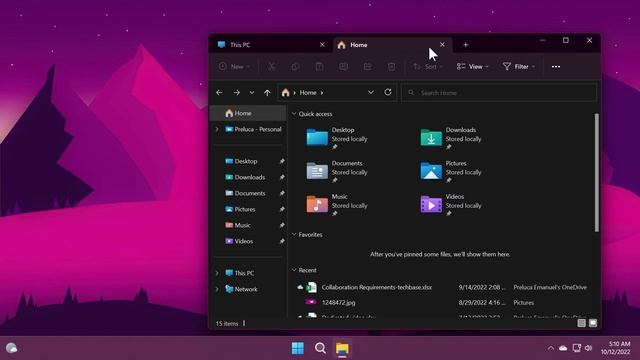Open clock and date on taskbar
Image resolution: width=640 pixels, height=360 pixels.
[x=615, y=348]
